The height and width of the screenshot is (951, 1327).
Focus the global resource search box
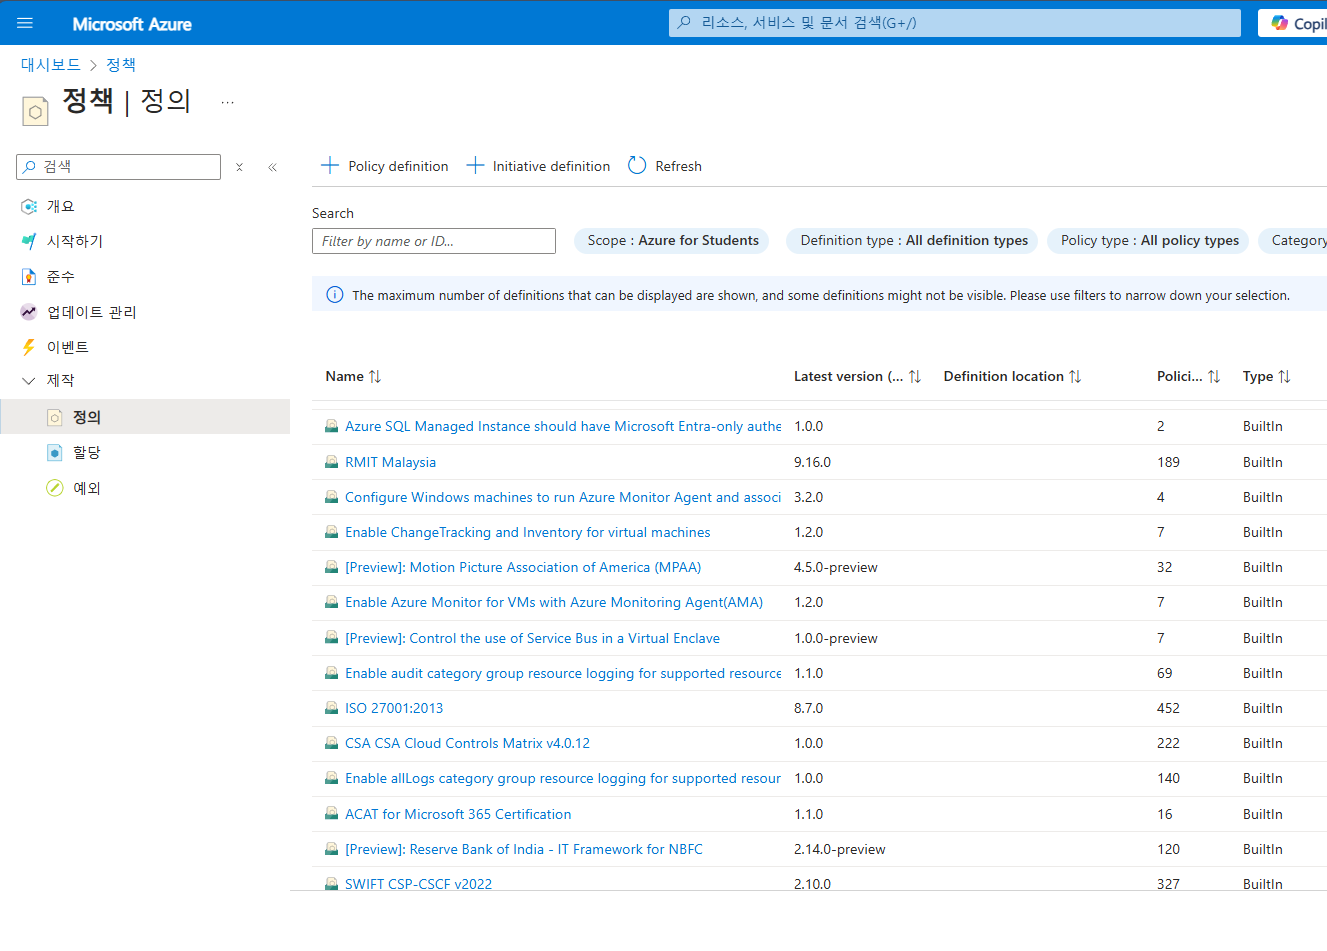[x=955, y=22]
